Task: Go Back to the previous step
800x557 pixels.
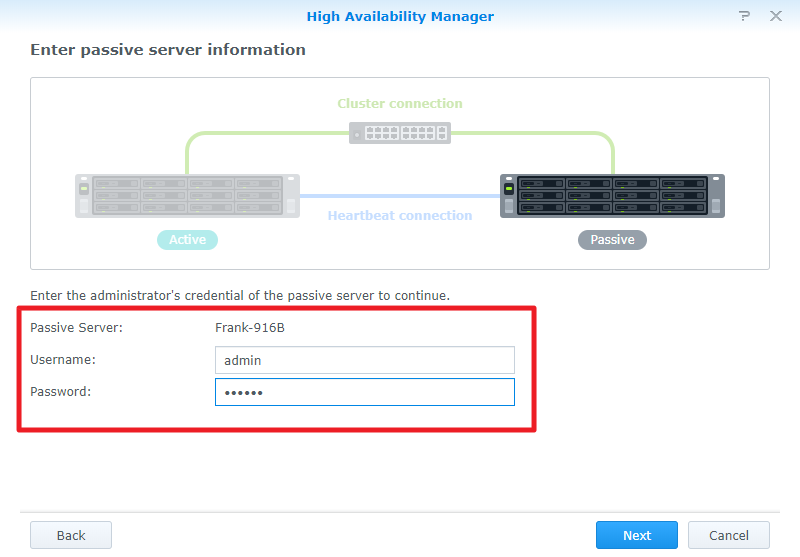Action: point(71,535)
